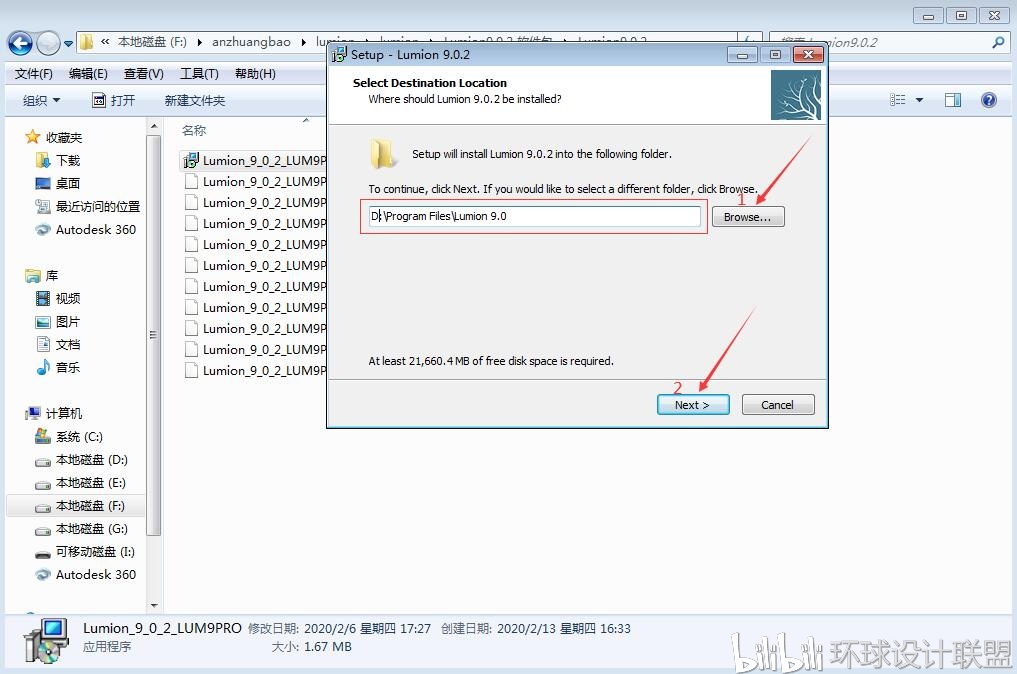Click the Explorer forward arrow button
This screenshot has width=1017, height=674.
[x=48, y=43]
